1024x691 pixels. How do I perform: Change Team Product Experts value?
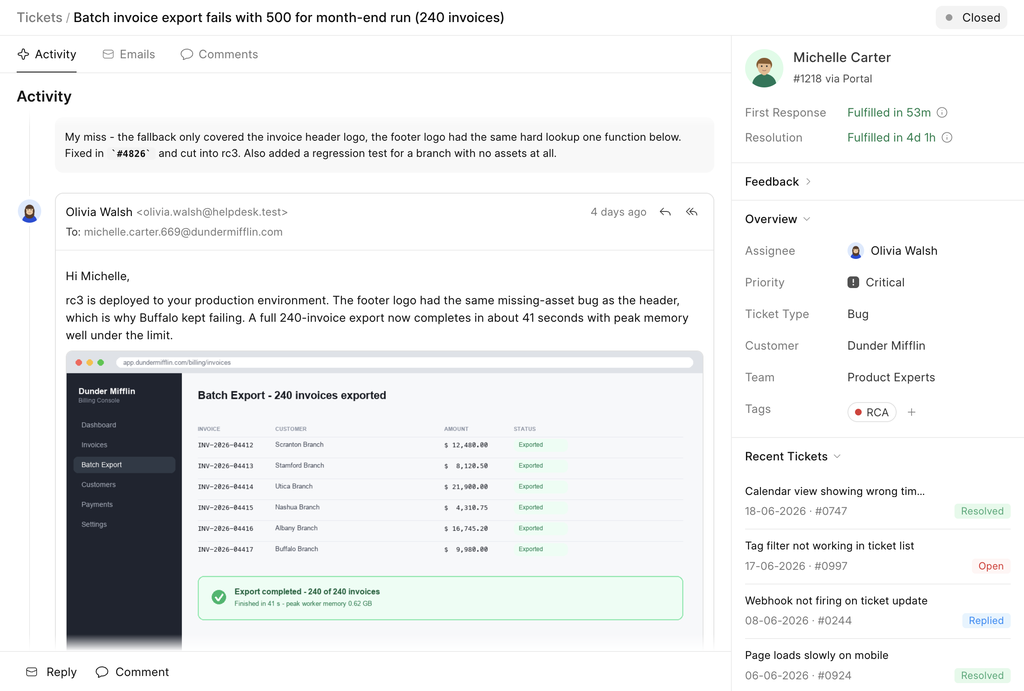click(891, 378)
